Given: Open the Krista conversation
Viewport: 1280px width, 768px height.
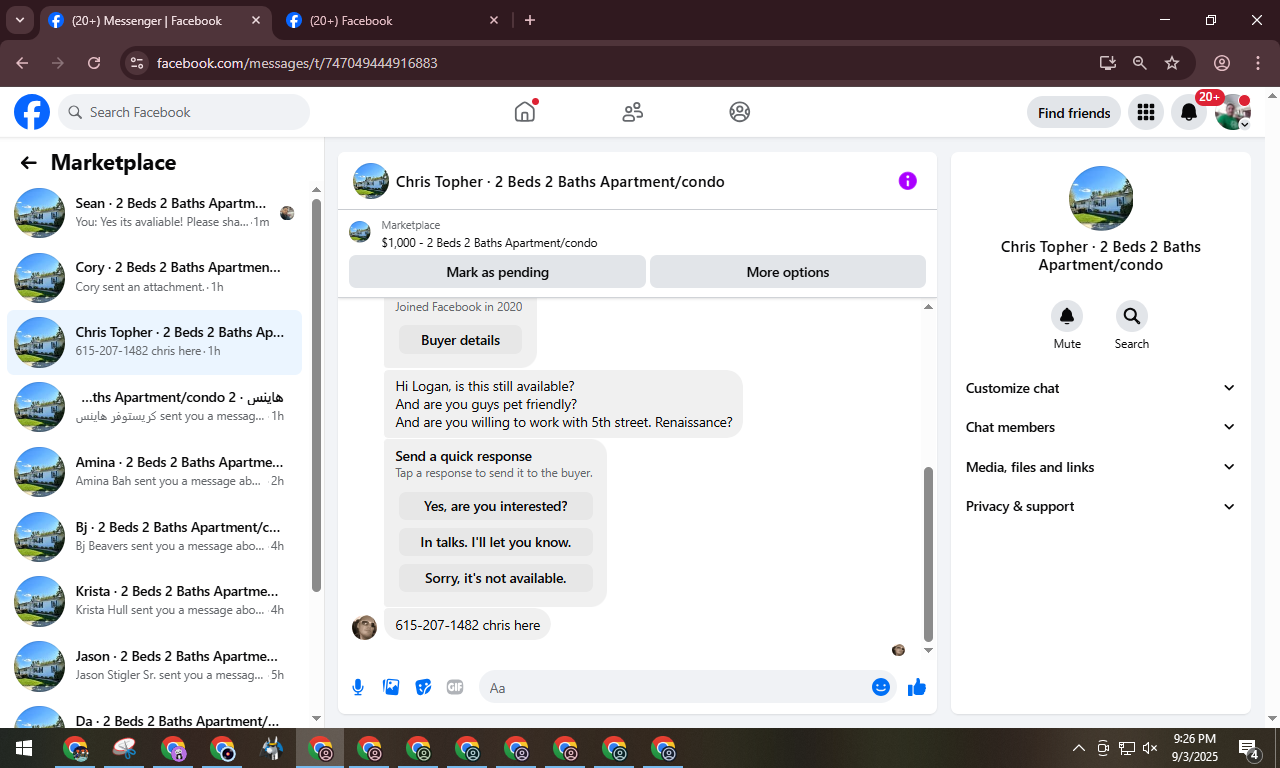Looking at the screenshot, I should (x=155, y=601).
